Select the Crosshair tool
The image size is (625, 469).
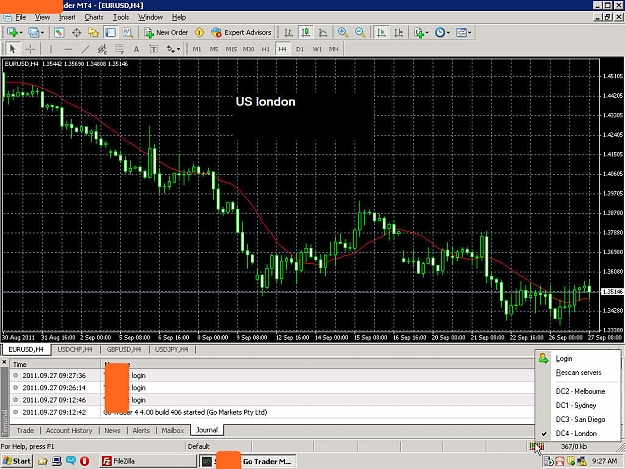30,49
